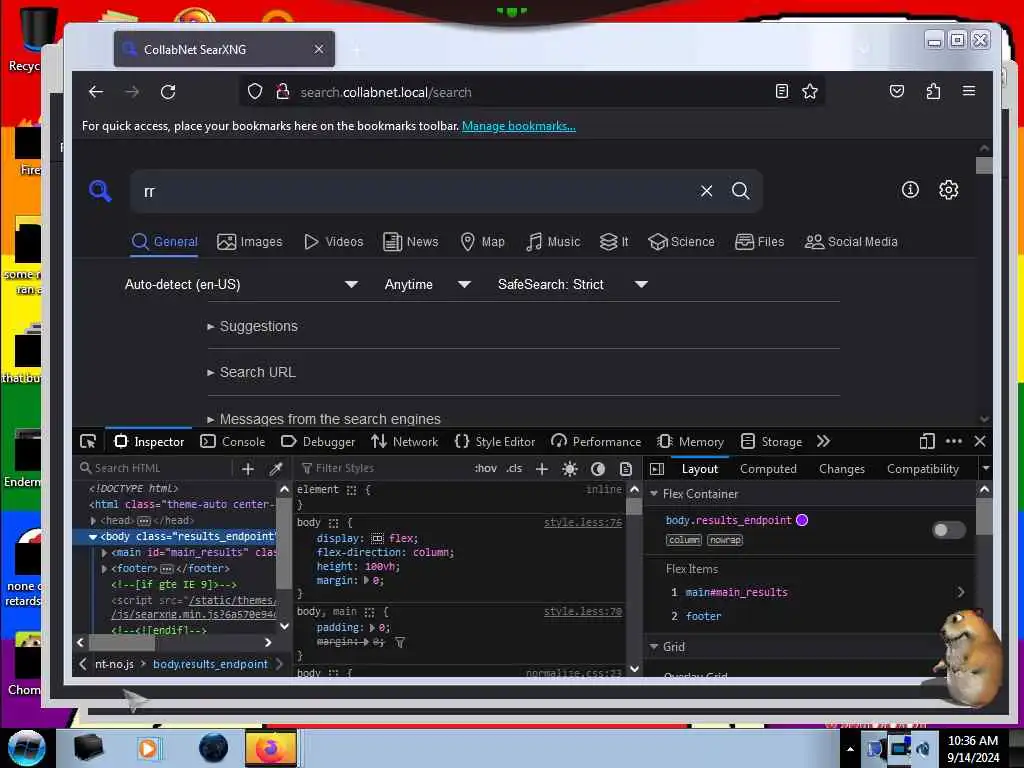Collapse the Grid section

tap(654, 647)
